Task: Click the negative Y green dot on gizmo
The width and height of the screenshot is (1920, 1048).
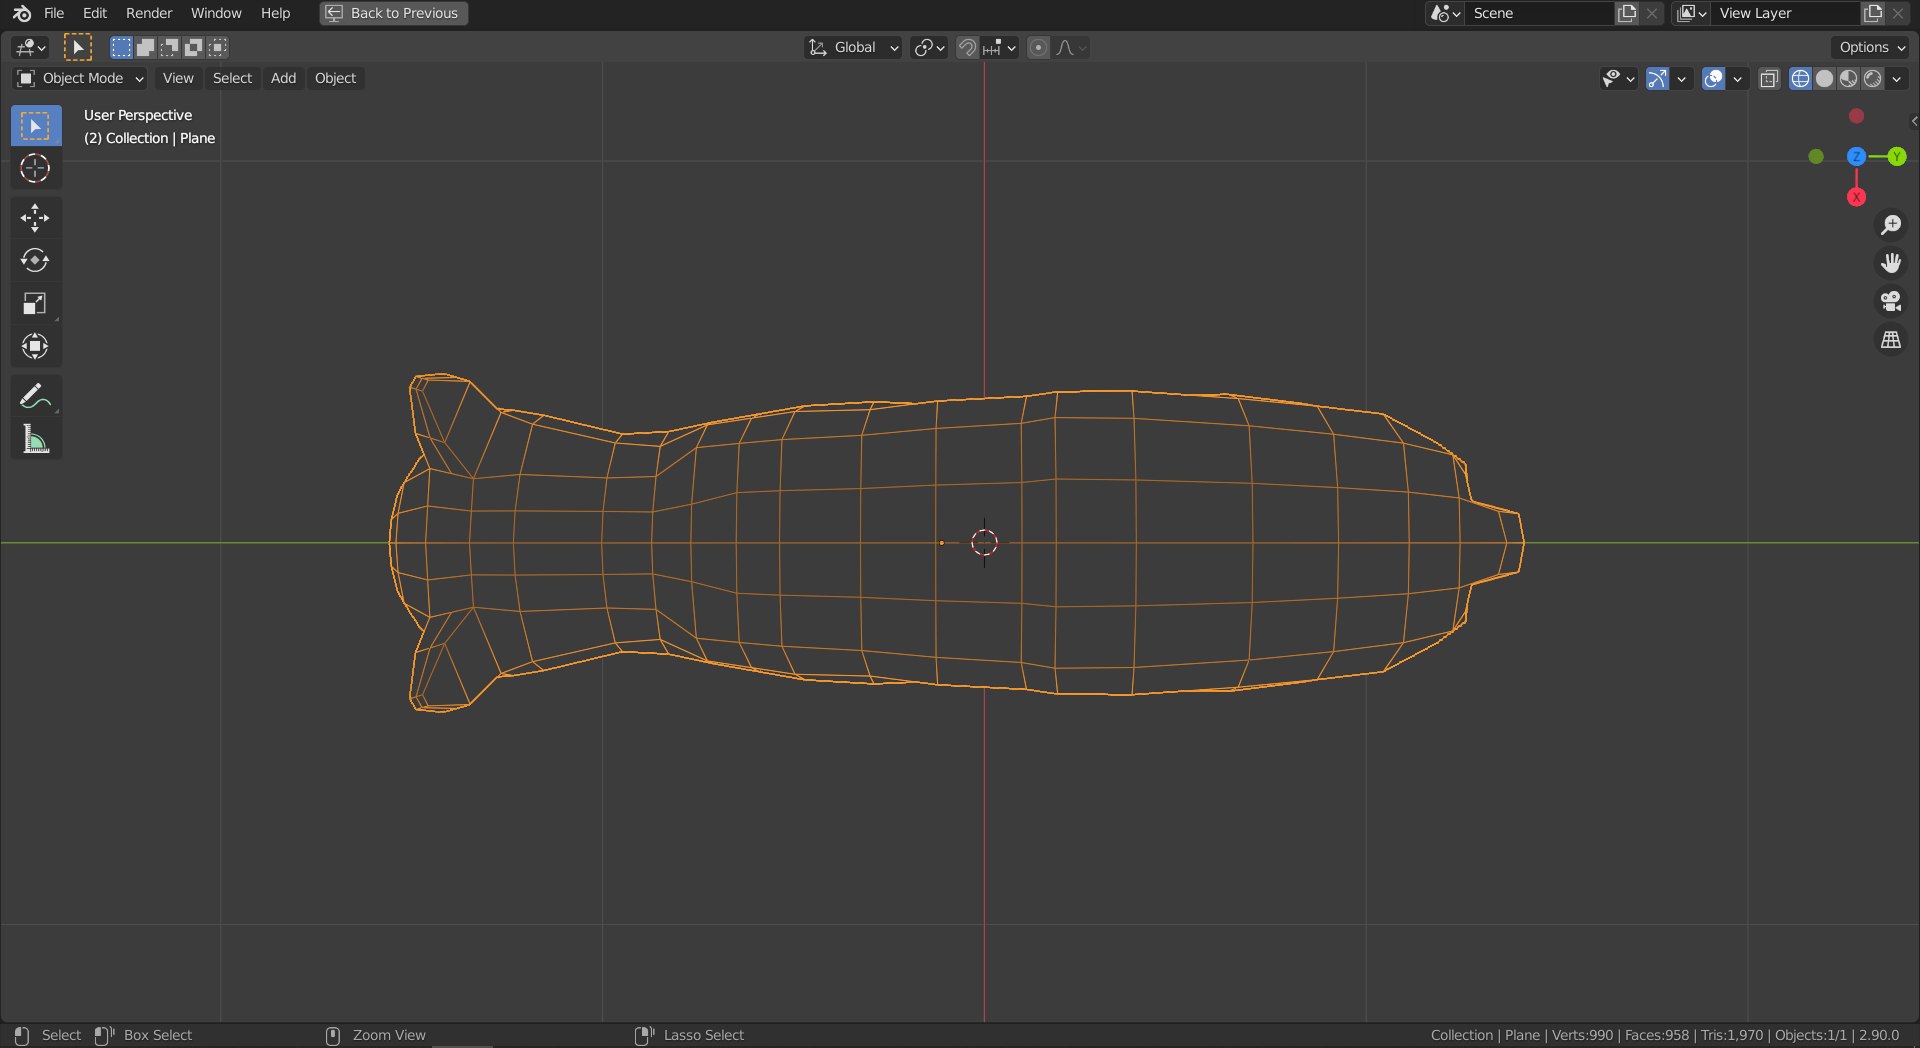Action: 1816,156
